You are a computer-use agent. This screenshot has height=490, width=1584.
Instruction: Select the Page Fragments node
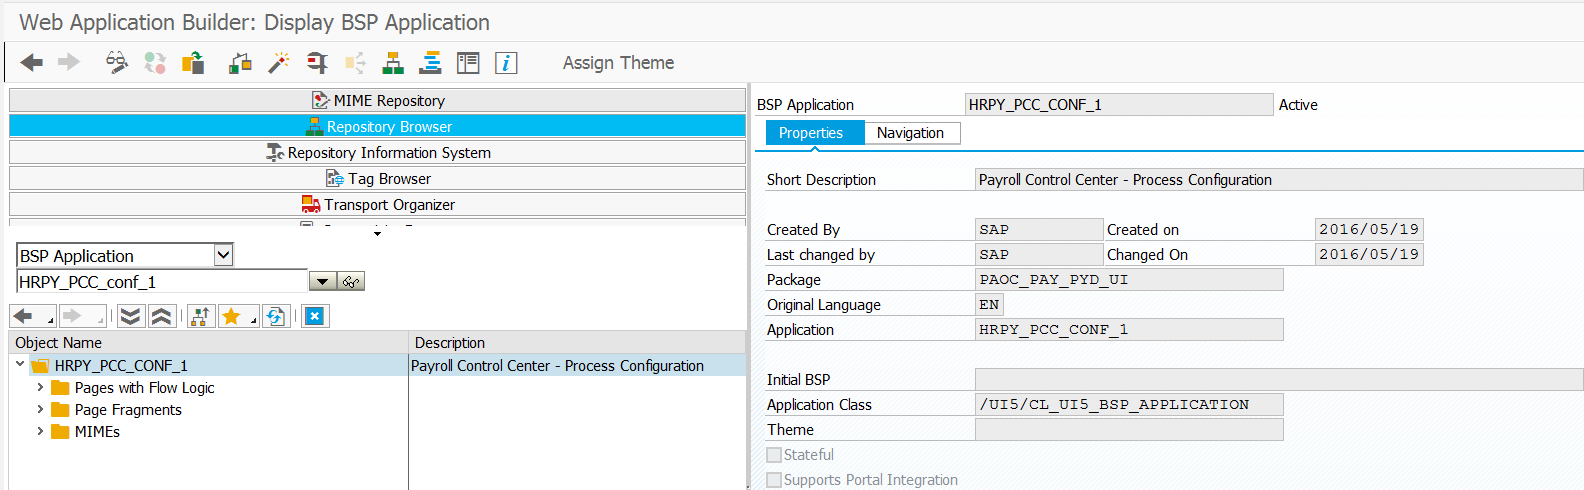(128, 410)
